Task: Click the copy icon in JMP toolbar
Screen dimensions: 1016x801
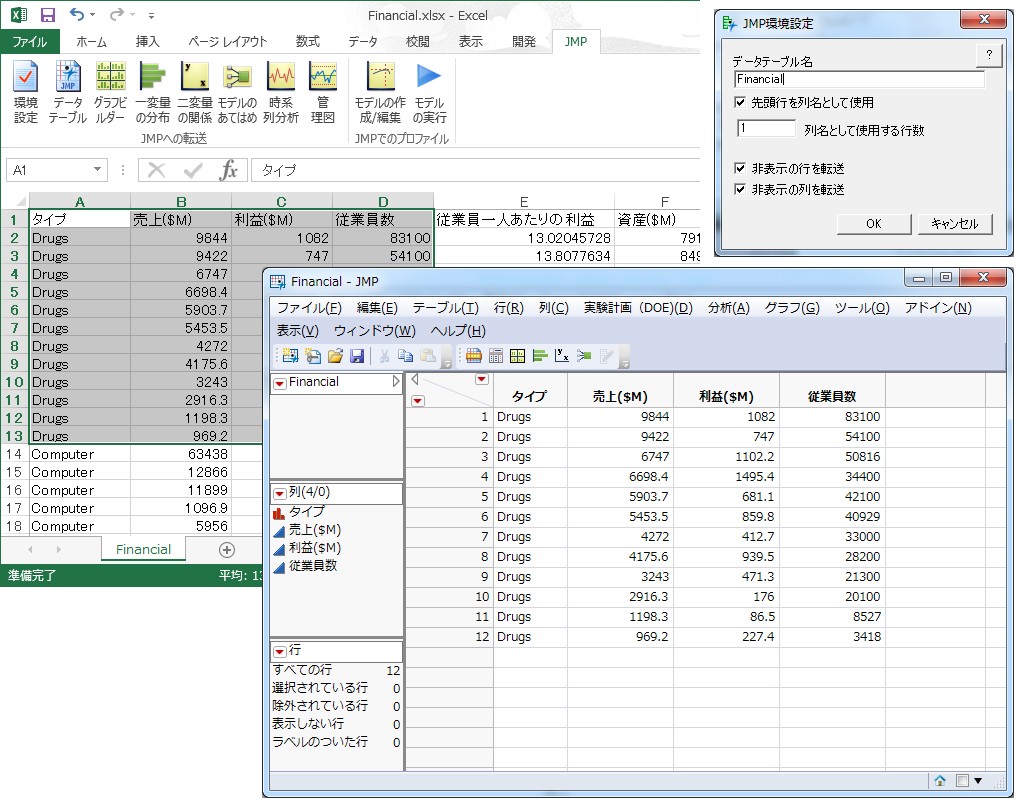Action: point(406,355)
